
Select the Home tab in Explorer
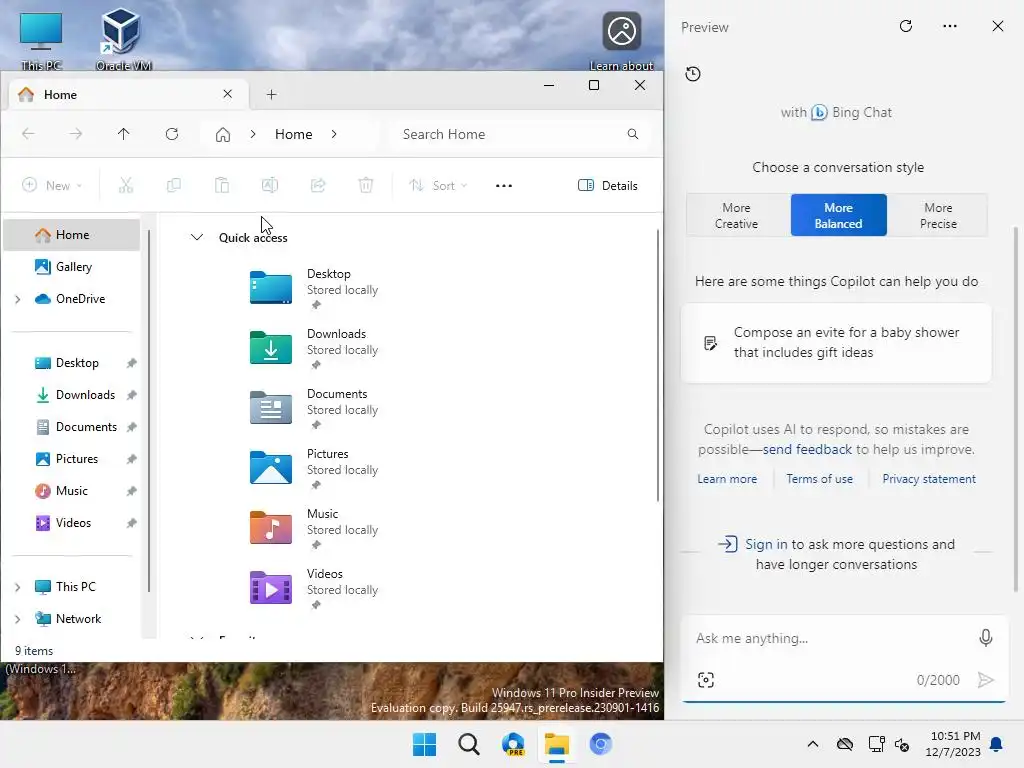(x=128, y=95)
